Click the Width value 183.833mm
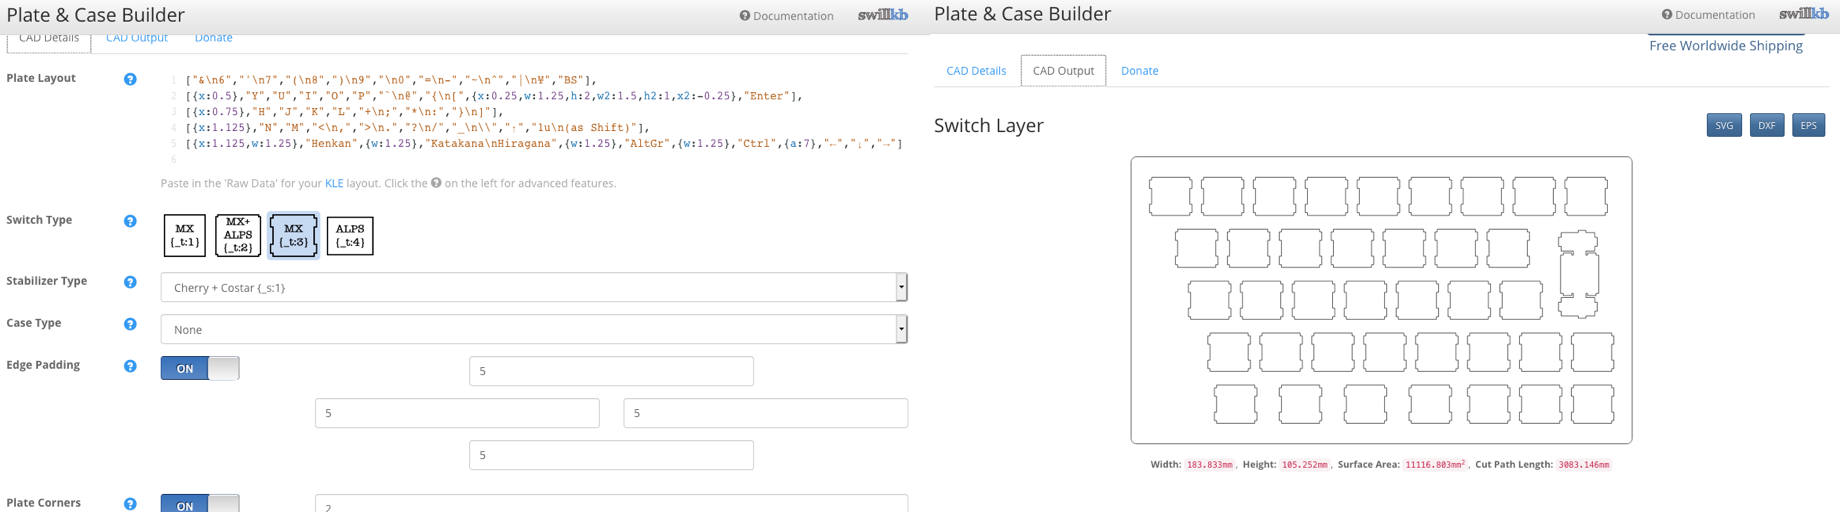Image resolution: width=1840 pixels, height=512 pixels. (x=1209, y=465)
